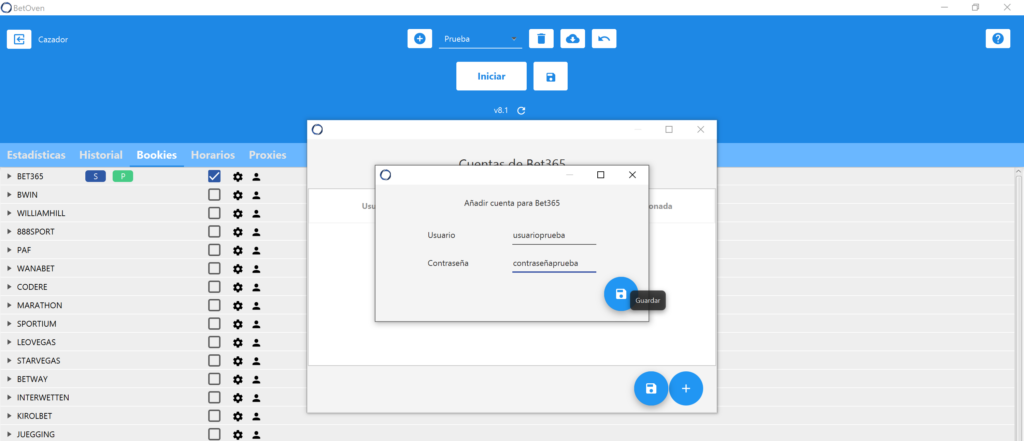The image size is (1024, 441).
Task: Click the bookies list vertical scrollbar
Action: click(x=1017, y=304)
